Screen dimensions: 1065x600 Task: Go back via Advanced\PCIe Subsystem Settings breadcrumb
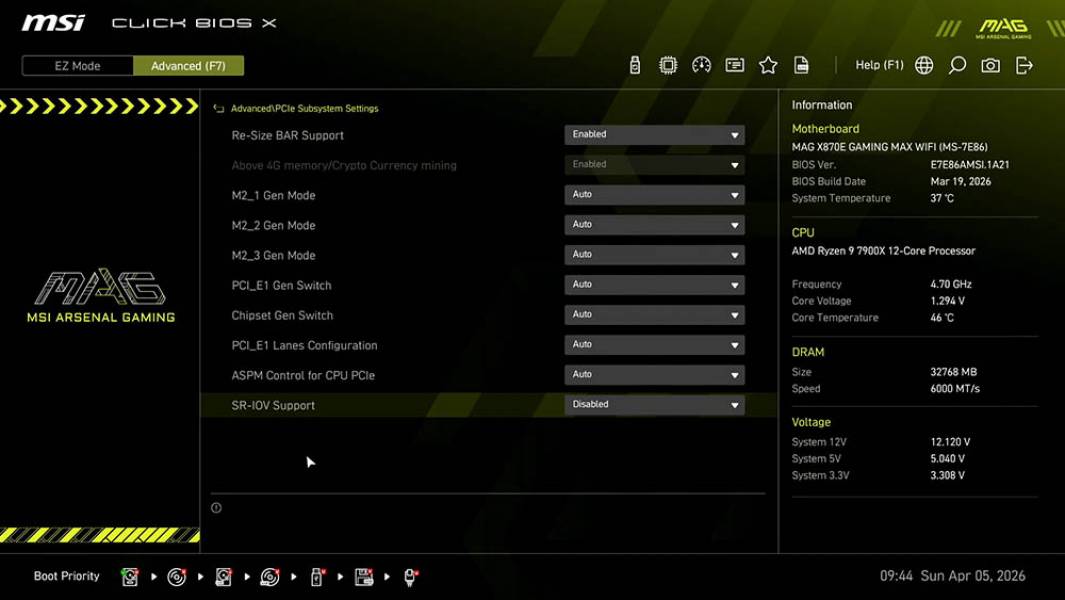coord(301,108)
